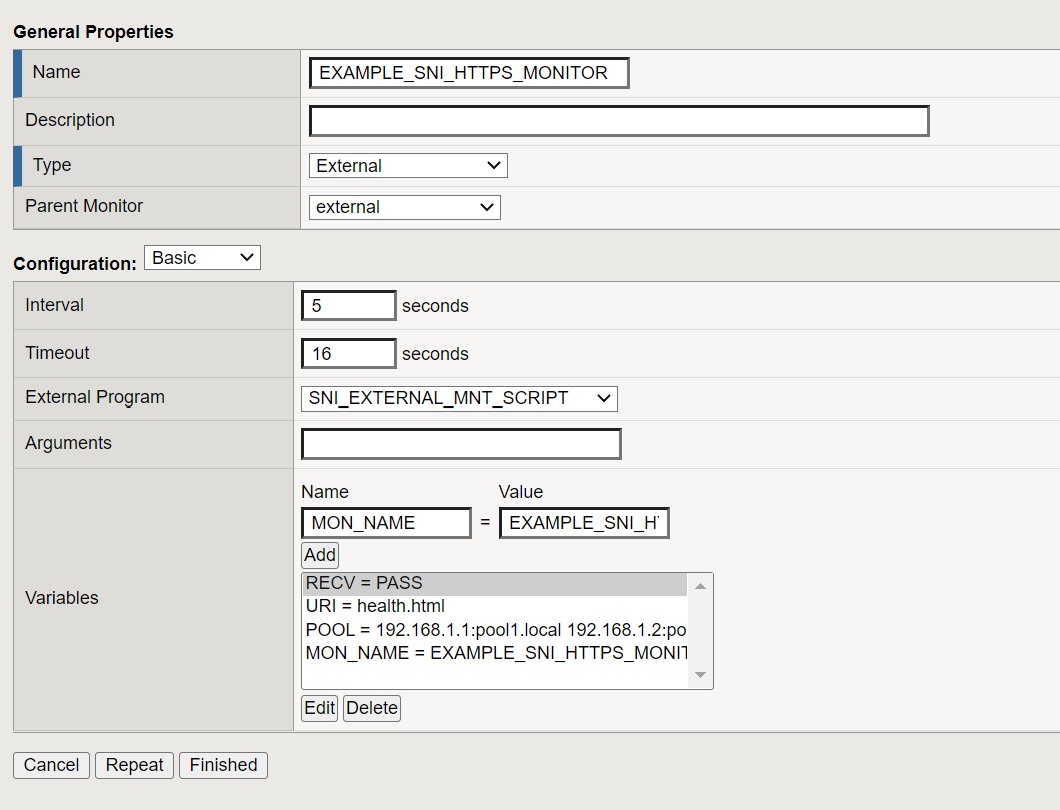The width and height of the screenshot is (1060, 810).
Task: Click the Edit button below the variables list
Action: click(x=319, y=708)
